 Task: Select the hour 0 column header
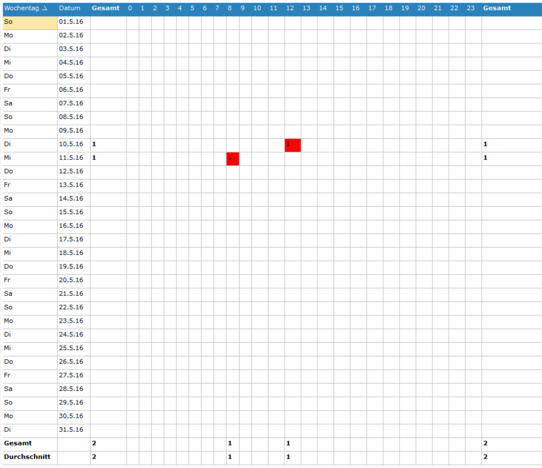pyautogui.click(x=130, y=8)
